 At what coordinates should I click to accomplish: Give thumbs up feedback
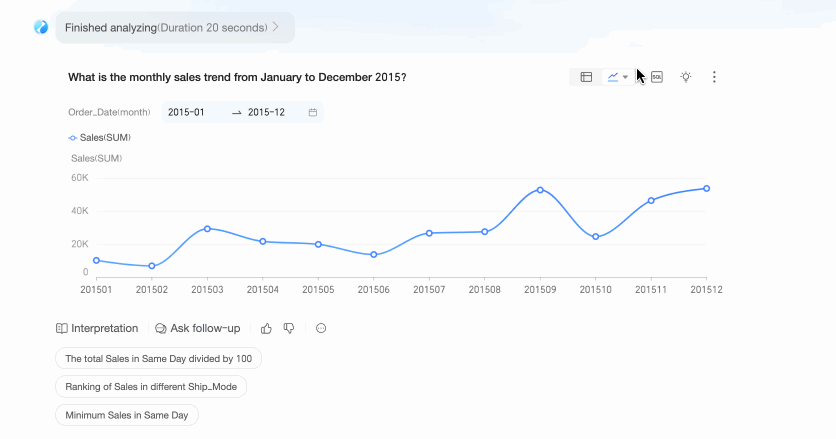point(266,329)
